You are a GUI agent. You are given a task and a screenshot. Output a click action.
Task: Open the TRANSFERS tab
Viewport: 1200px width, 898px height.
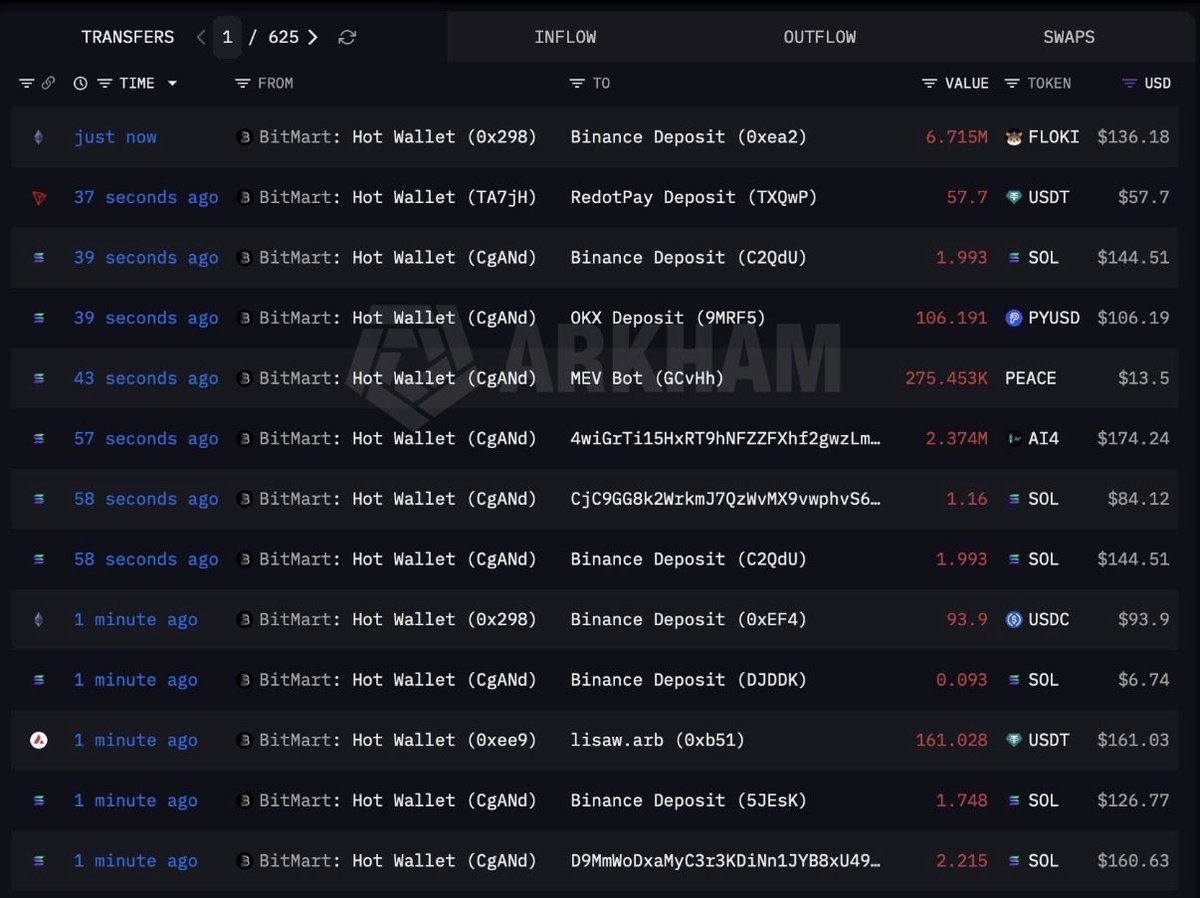click(128, 37)
